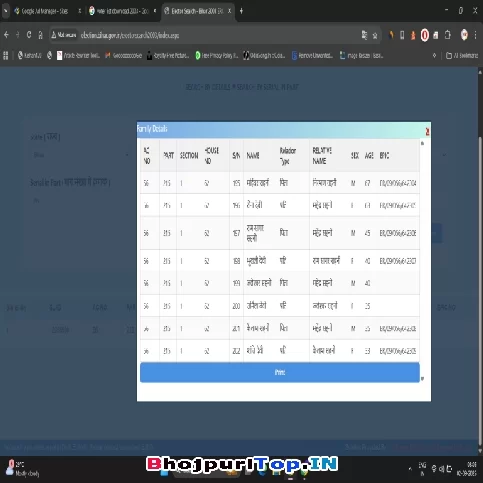Click the EPIC number in row 202
The height and width of the screenshot is (483, 483).
[398, 351]
